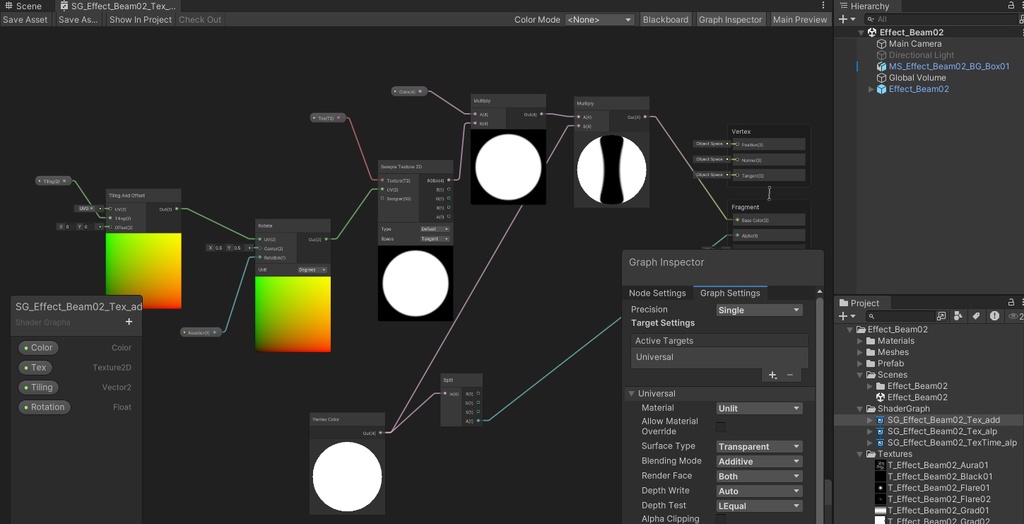1024x524 pixels.
Task: Select the T_Effect_Beam02_Flare01 texture thumbnail
Action: (880, 488)
